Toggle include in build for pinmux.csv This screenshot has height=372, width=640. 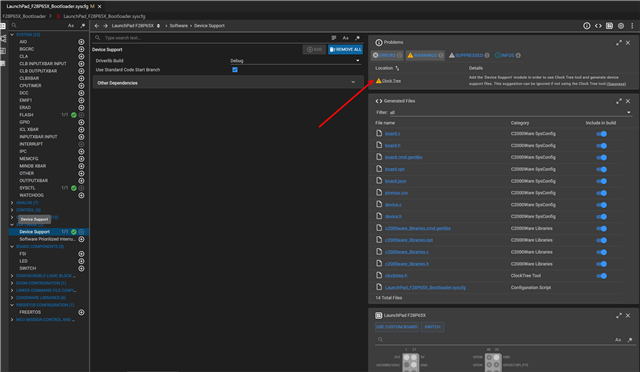(x=602, y=193)
